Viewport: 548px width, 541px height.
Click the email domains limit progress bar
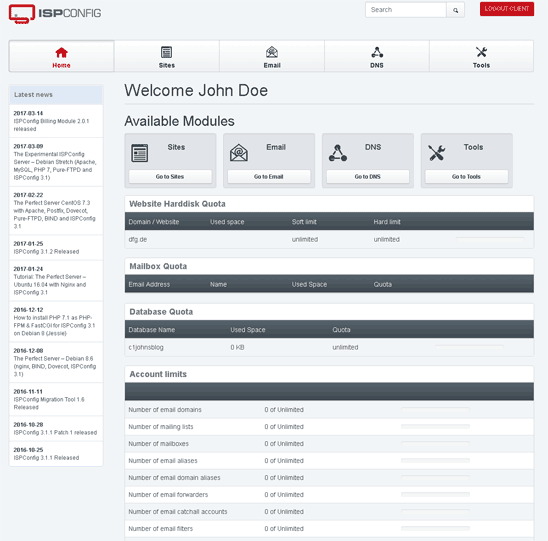coord(435,409)
